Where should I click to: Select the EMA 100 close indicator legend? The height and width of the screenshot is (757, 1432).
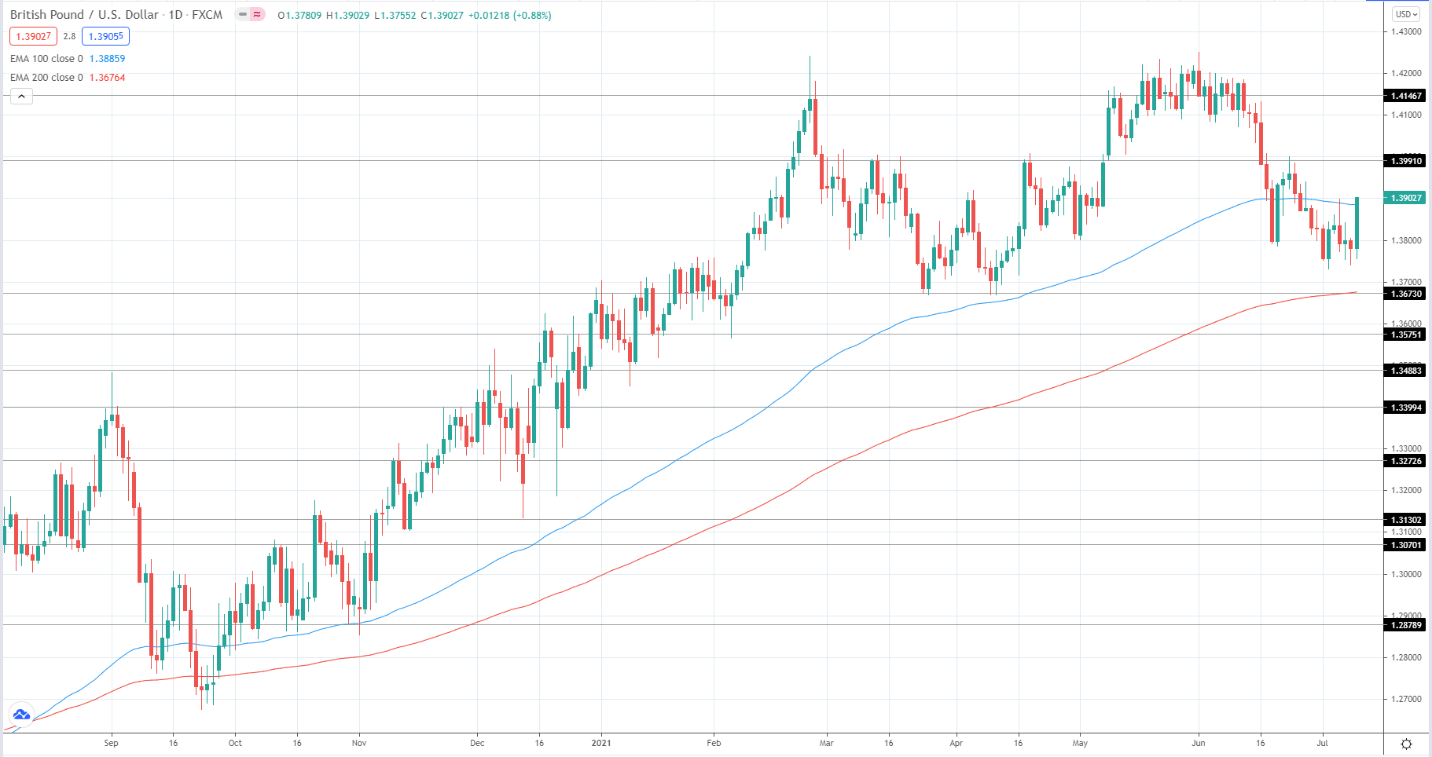click(x=47, y=59)
